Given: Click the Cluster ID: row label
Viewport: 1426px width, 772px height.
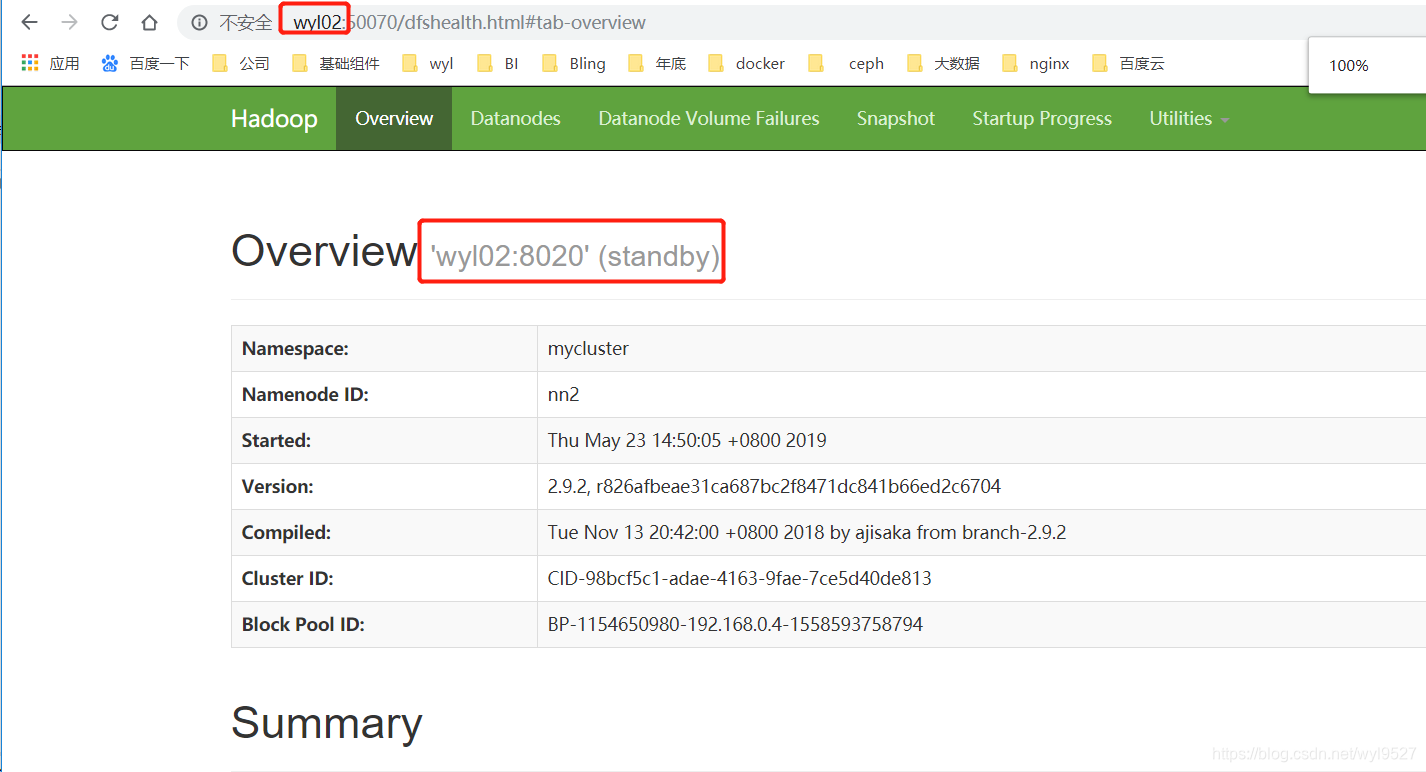Looking at the screenshot, I should [287, 578].
